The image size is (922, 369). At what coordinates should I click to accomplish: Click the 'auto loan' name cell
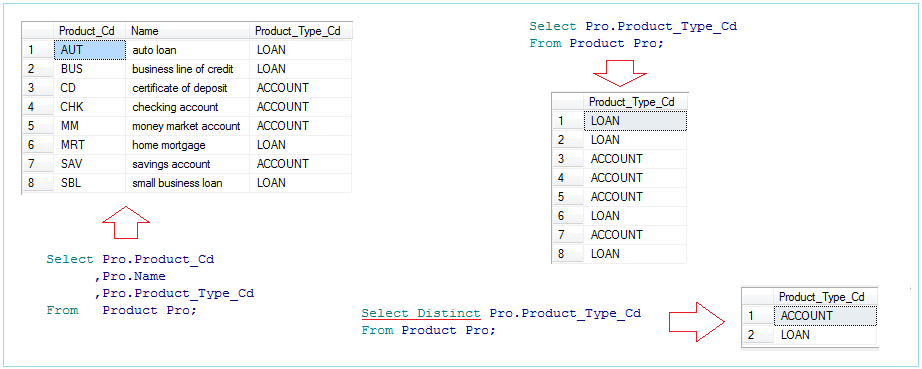pyautogui.click(x=188, y=50)
